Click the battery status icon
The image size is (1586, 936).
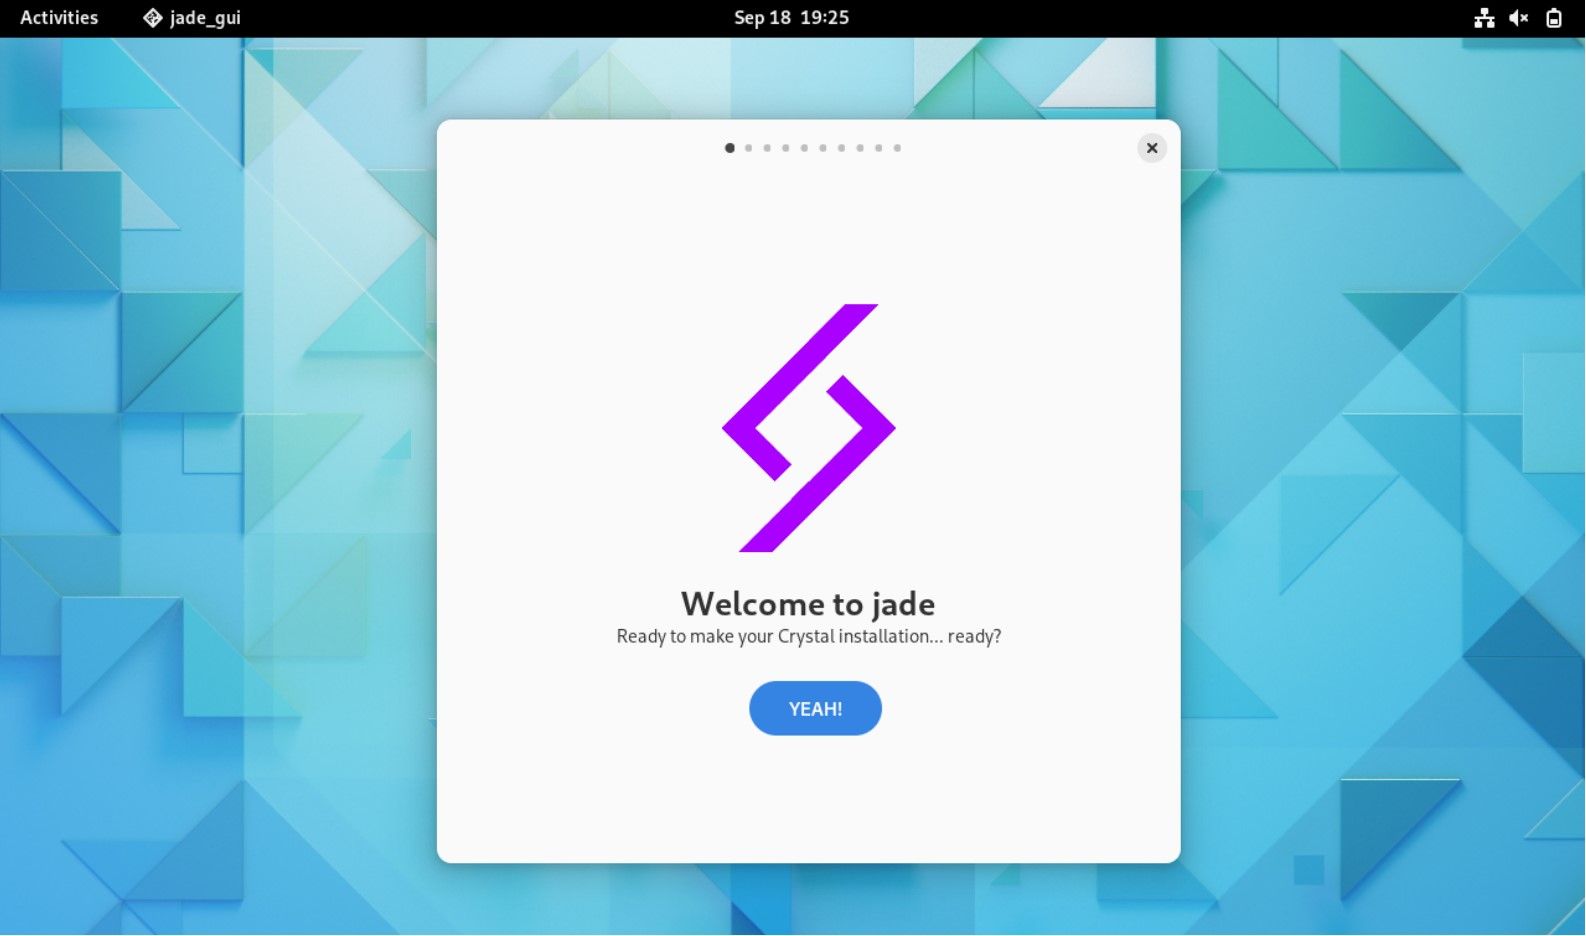(1554, 18)
